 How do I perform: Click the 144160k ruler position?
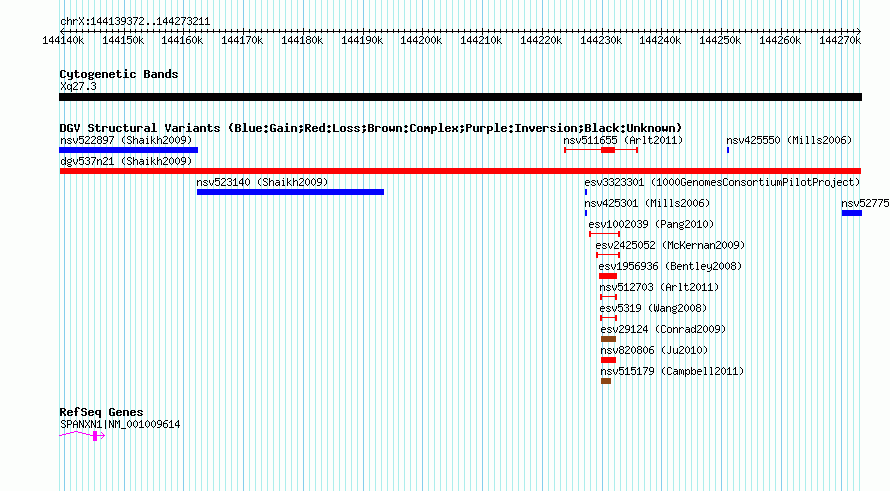pos(182,40)
